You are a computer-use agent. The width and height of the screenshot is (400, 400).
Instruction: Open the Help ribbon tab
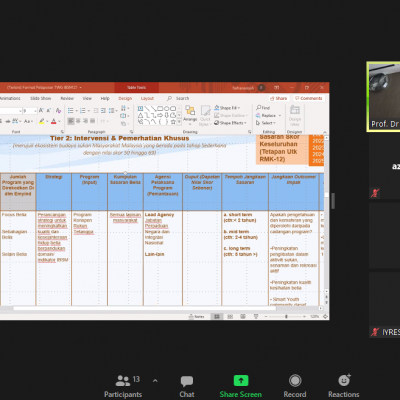point(105,98)
